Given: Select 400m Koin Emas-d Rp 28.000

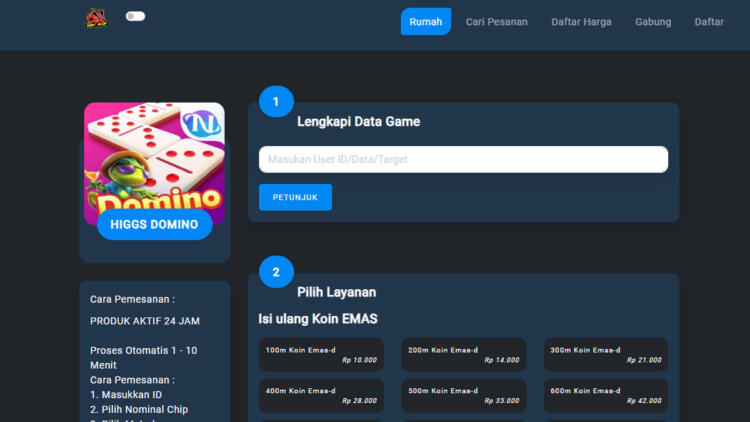Looking at the screenshot, I should [x=321, y=395].
